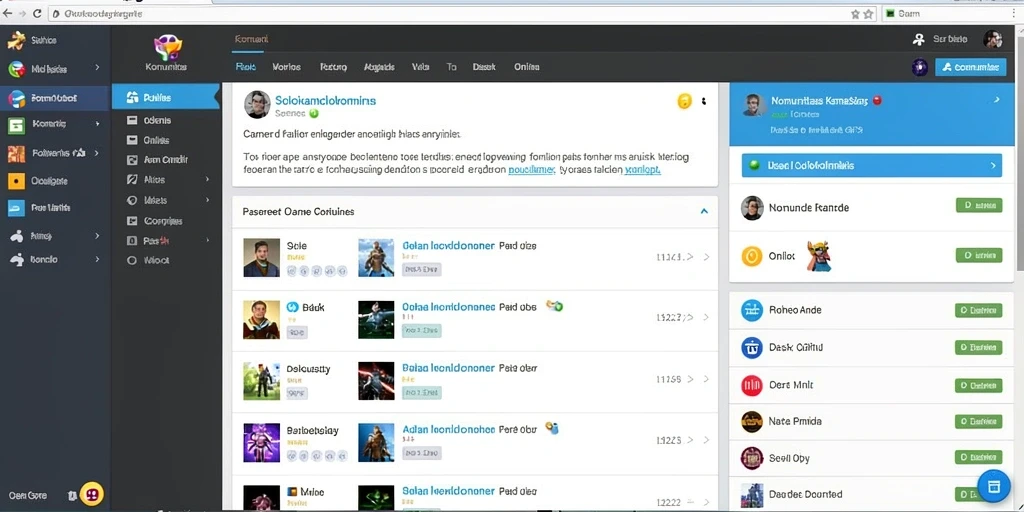
Task: Select the Onlise tab in top navigation
Action: tap(526, 67)
